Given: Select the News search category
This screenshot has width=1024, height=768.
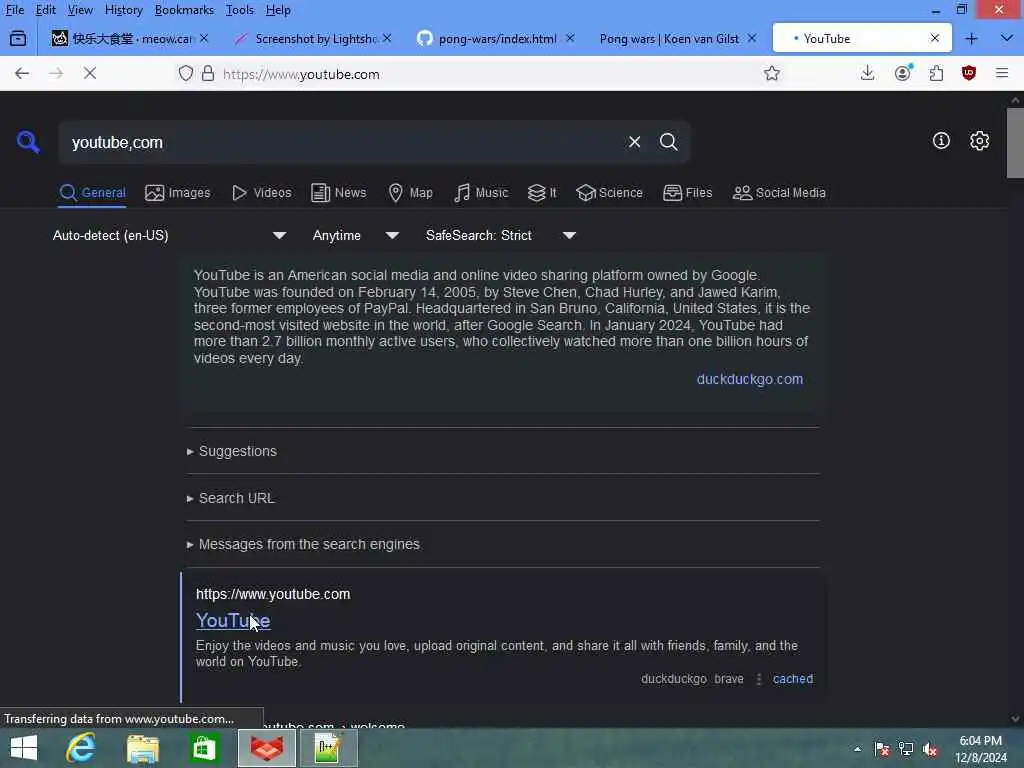Looking at the screenshot, I should click(339, 193).
